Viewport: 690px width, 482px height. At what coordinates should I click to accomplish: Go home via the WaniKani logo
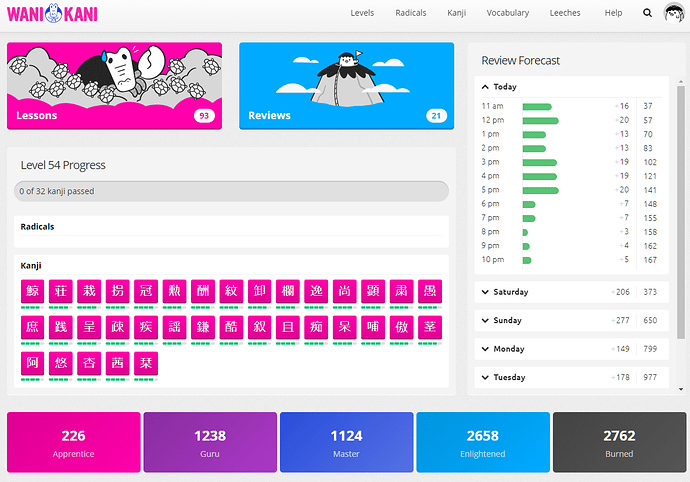pyautogui.click(x=52, y=13)
